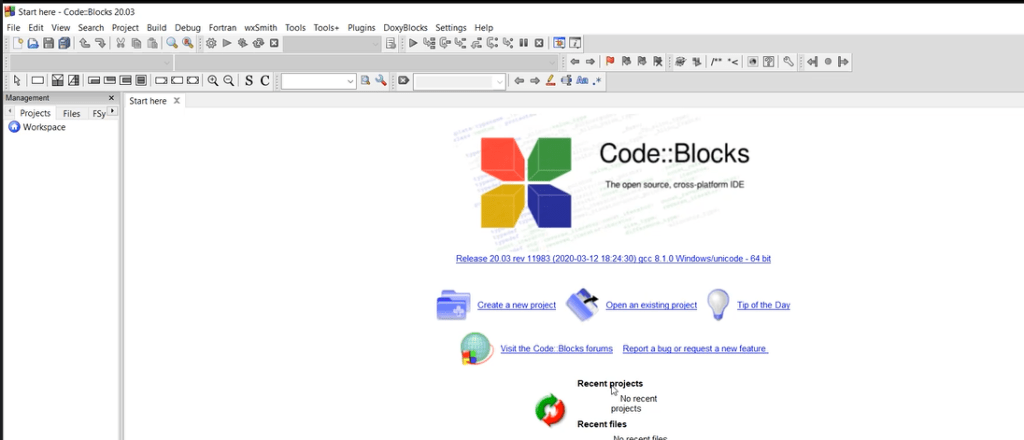The height and width of the screenshot is (440, 1024).
Task: Open the incremental search dropdown field
Action: [x=459, y=80]
